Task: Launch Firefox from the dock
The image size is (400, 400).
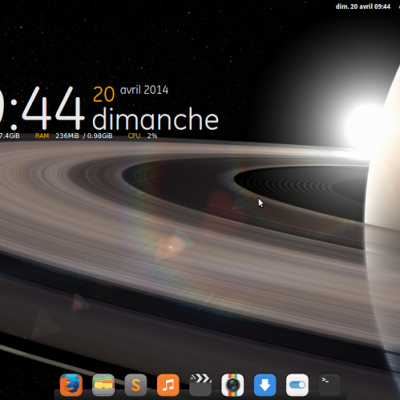Action: (x=71, y=385)
